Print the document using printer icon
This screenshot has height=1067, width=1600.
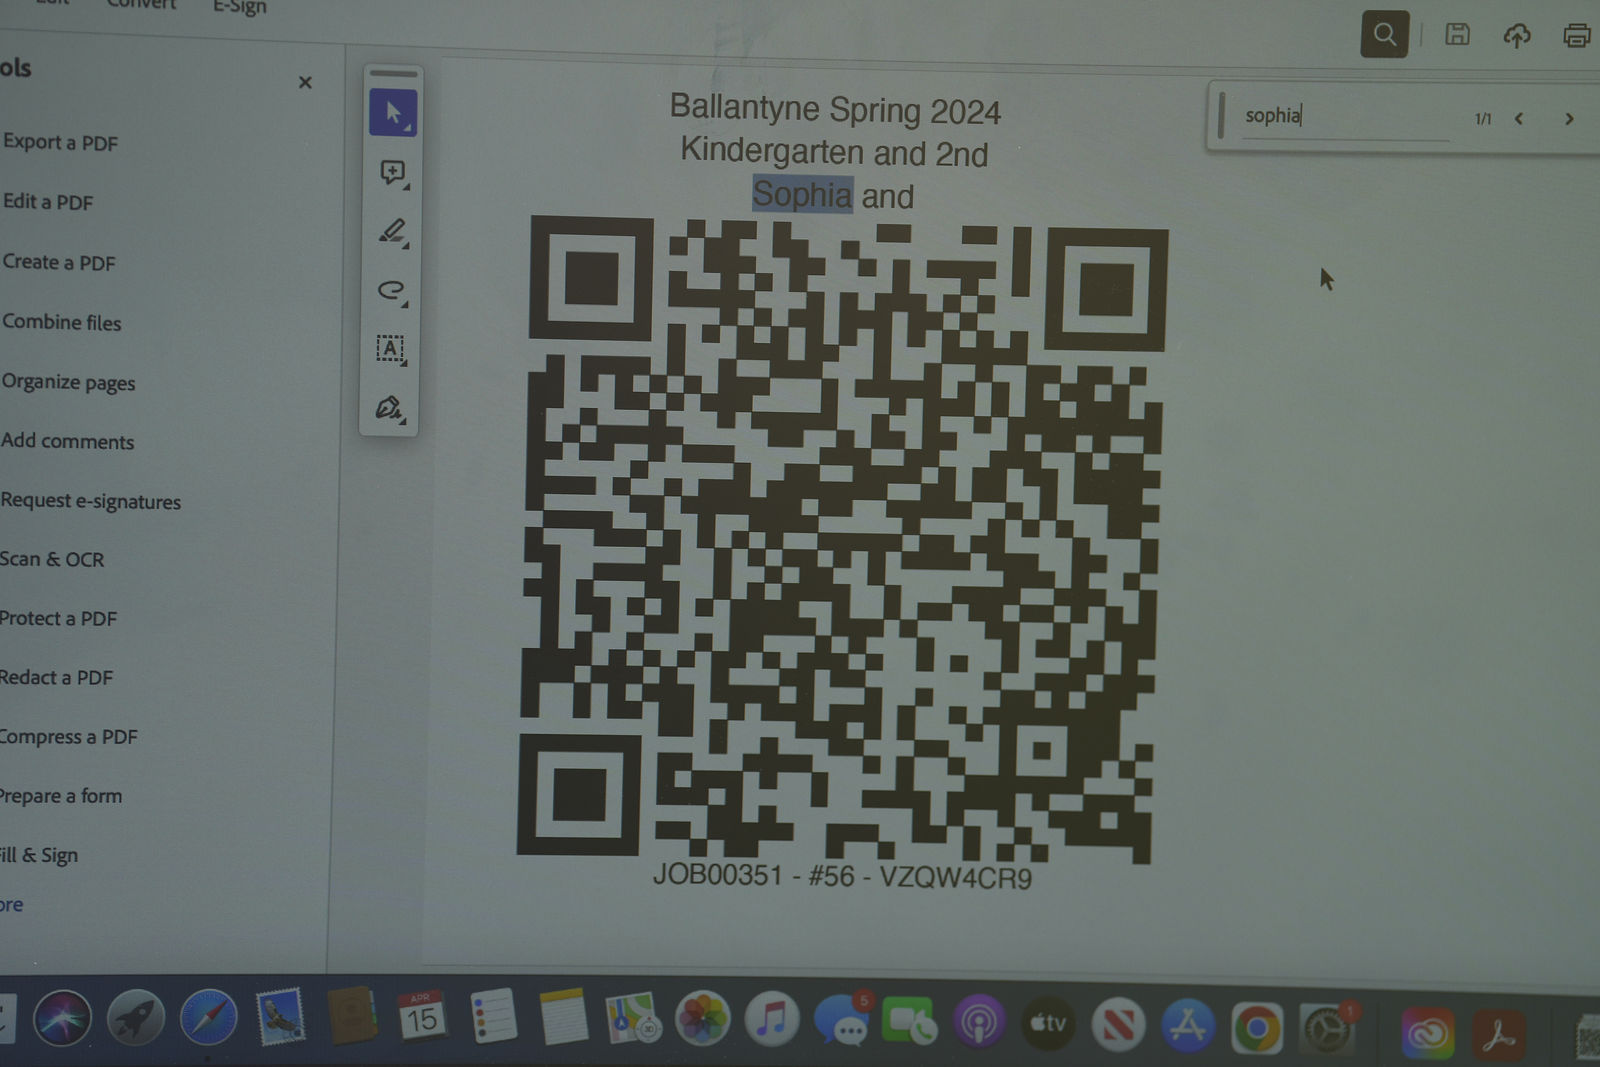pos(1577,36)
